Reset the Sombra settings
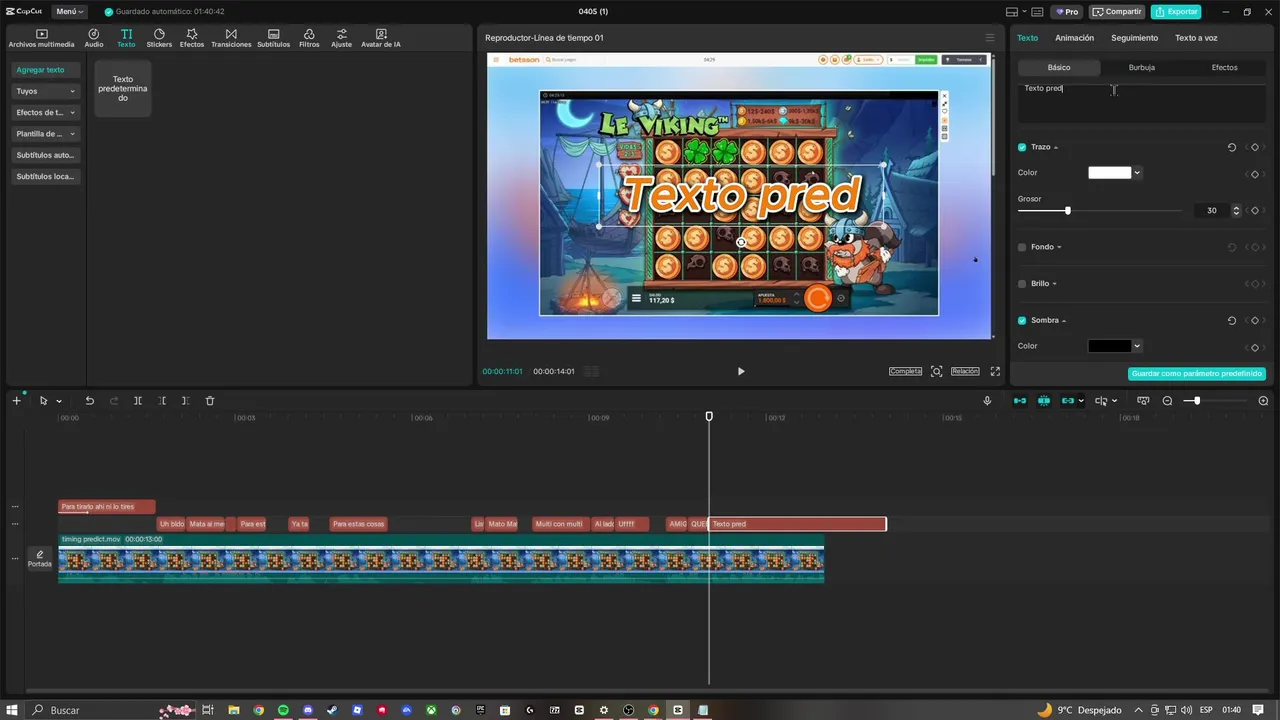The width and height of the screenshot is (1280, 720). coord(1232,320)
